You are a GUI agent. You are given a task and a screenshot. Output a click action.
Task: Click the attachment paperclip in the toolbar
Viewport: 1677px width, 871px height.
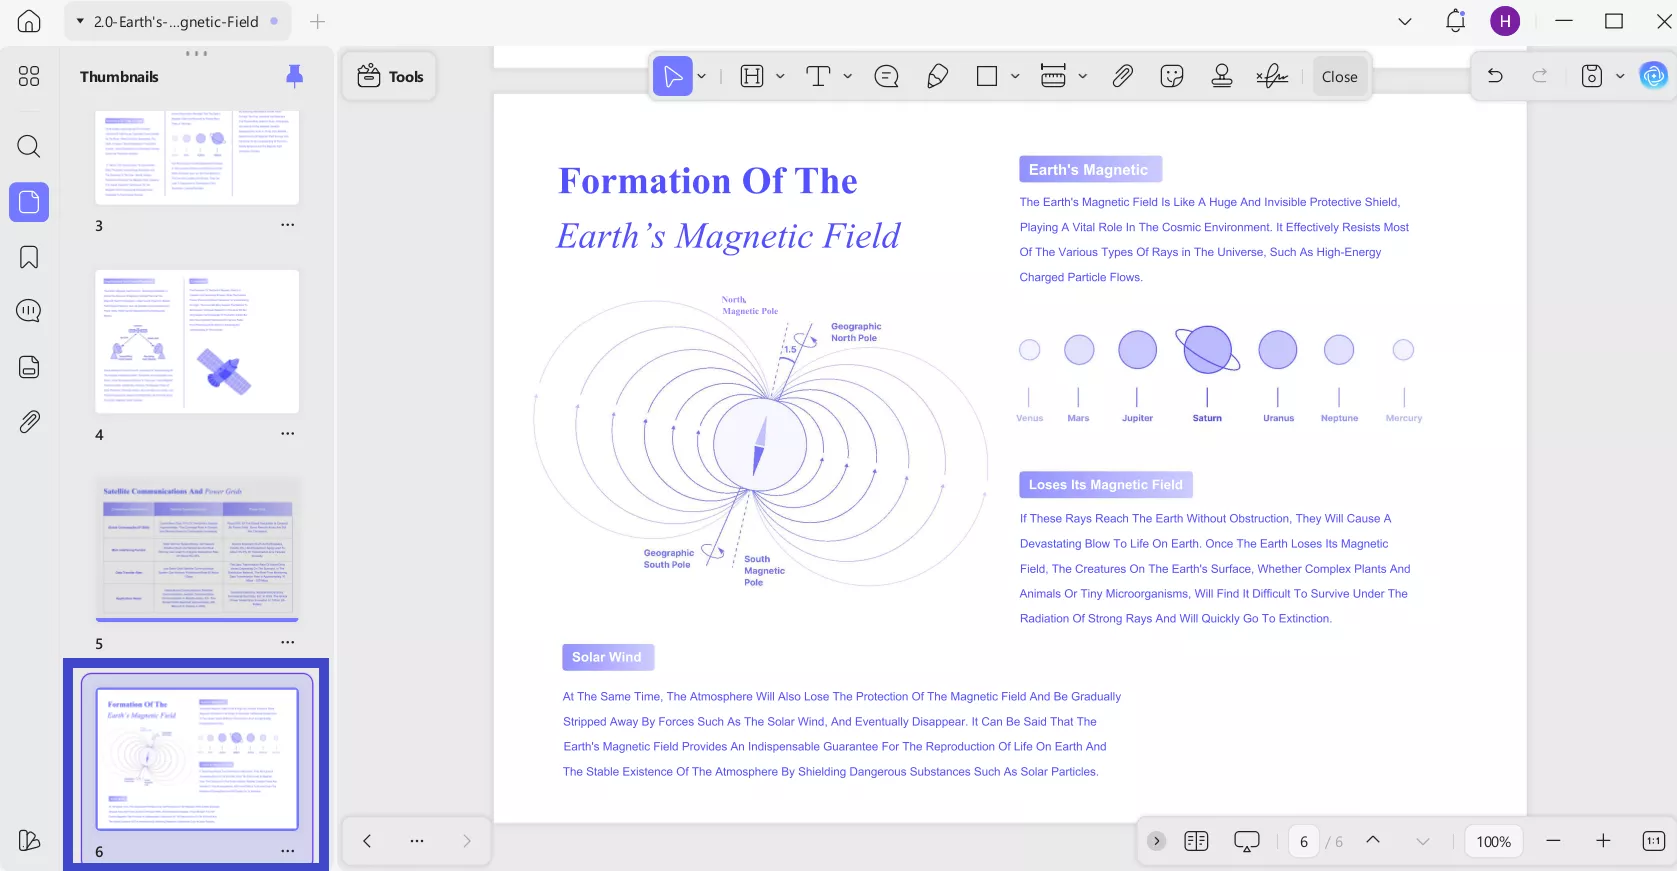pyautogui.click(x=1122, y=77)
